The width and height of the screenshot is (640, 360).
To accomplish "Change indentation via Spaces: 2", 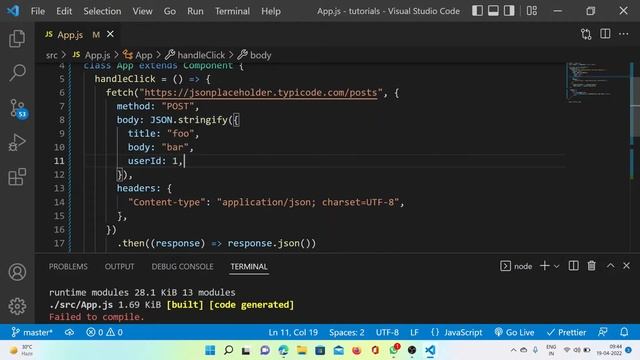I will pos(347,332).
